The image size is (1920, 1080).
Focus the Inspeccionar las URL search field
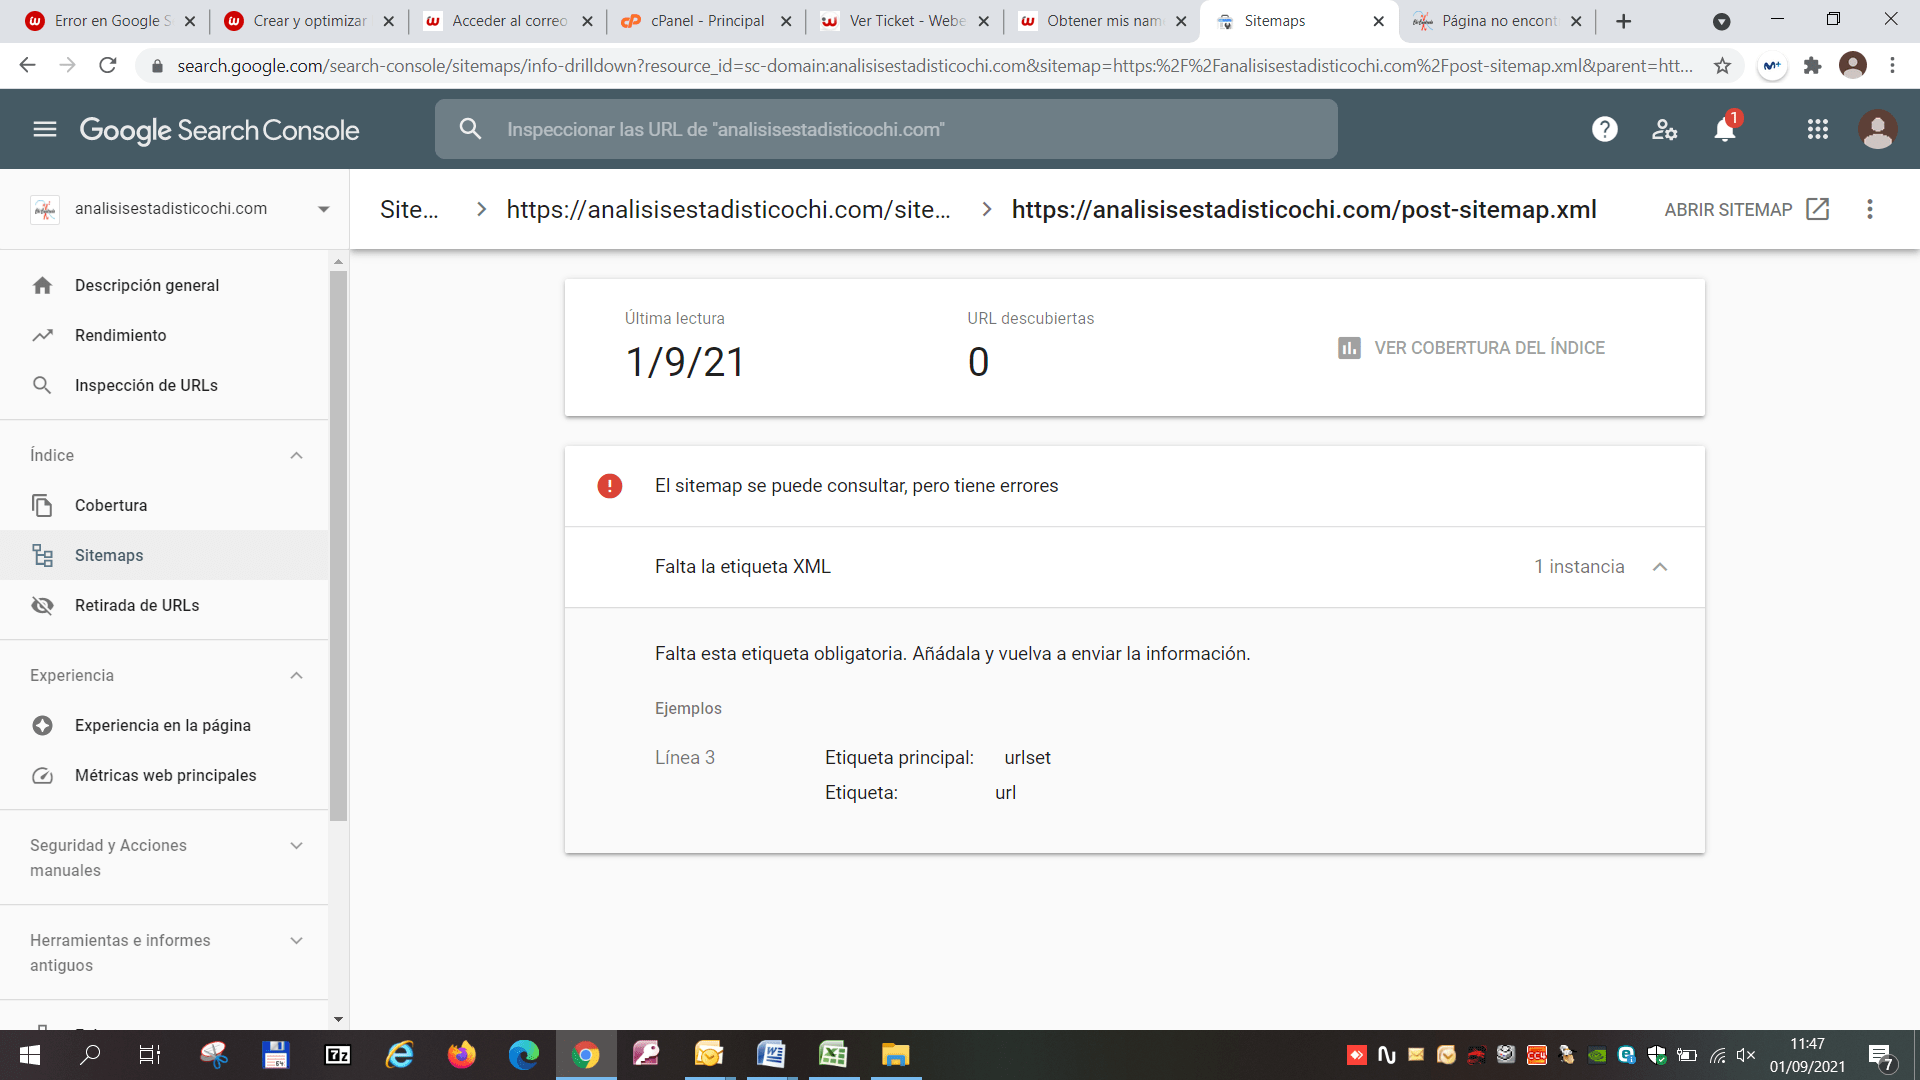(886, 129)
